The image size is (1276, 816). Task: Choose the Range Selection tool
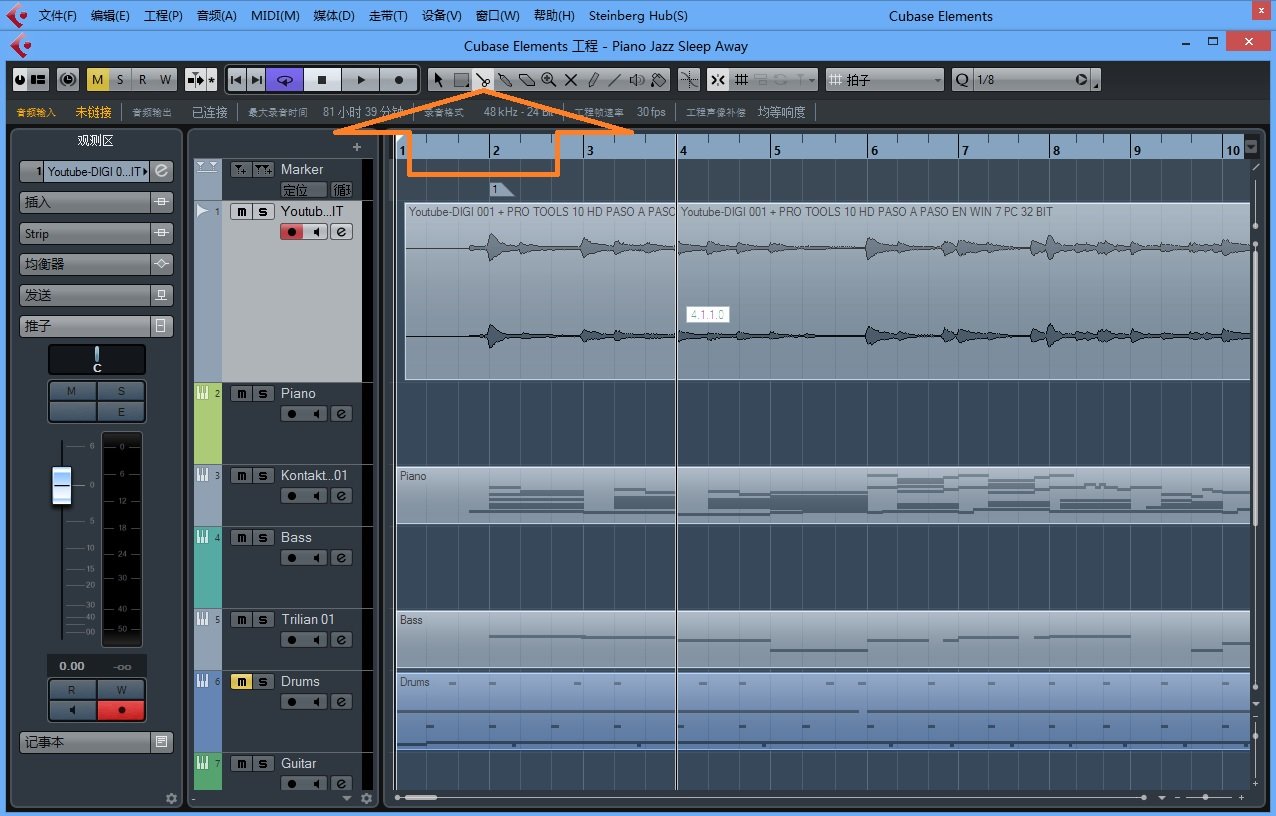461,80
